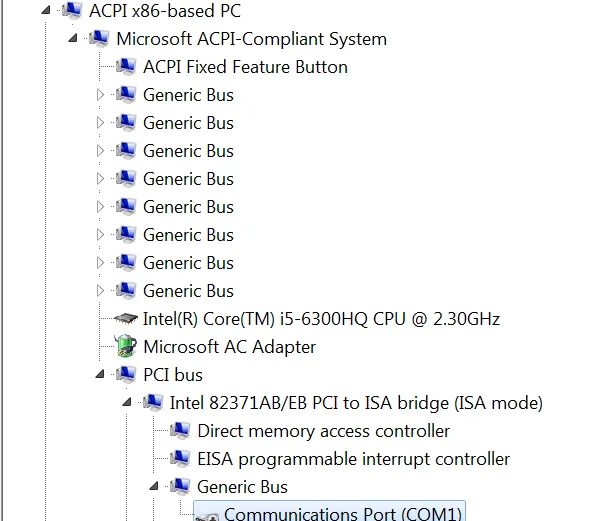Select the Microsoft AC Adapter entry
The image size is (602, 521).
coord(230,347)
